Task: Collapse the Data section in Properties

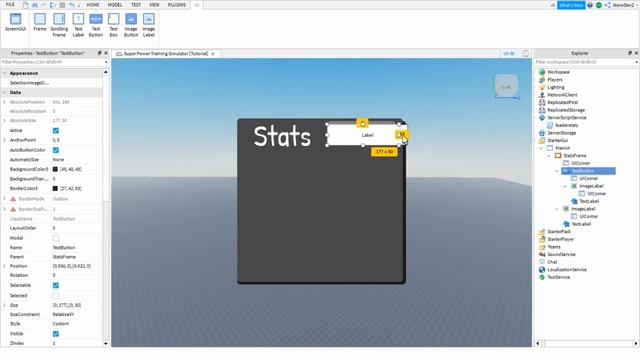Action: (x=4, y=92)
